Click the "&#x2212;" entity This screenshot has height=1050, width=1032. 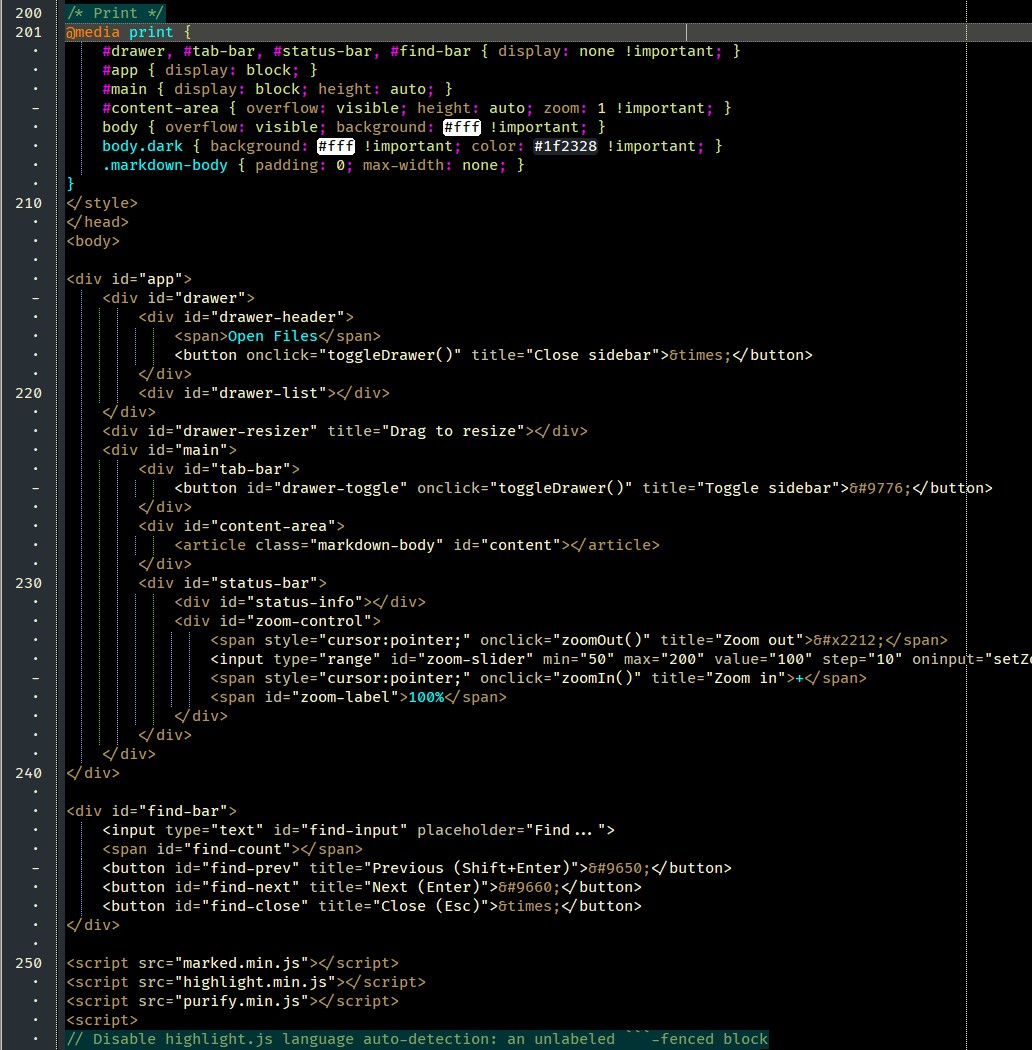[849, 640]
